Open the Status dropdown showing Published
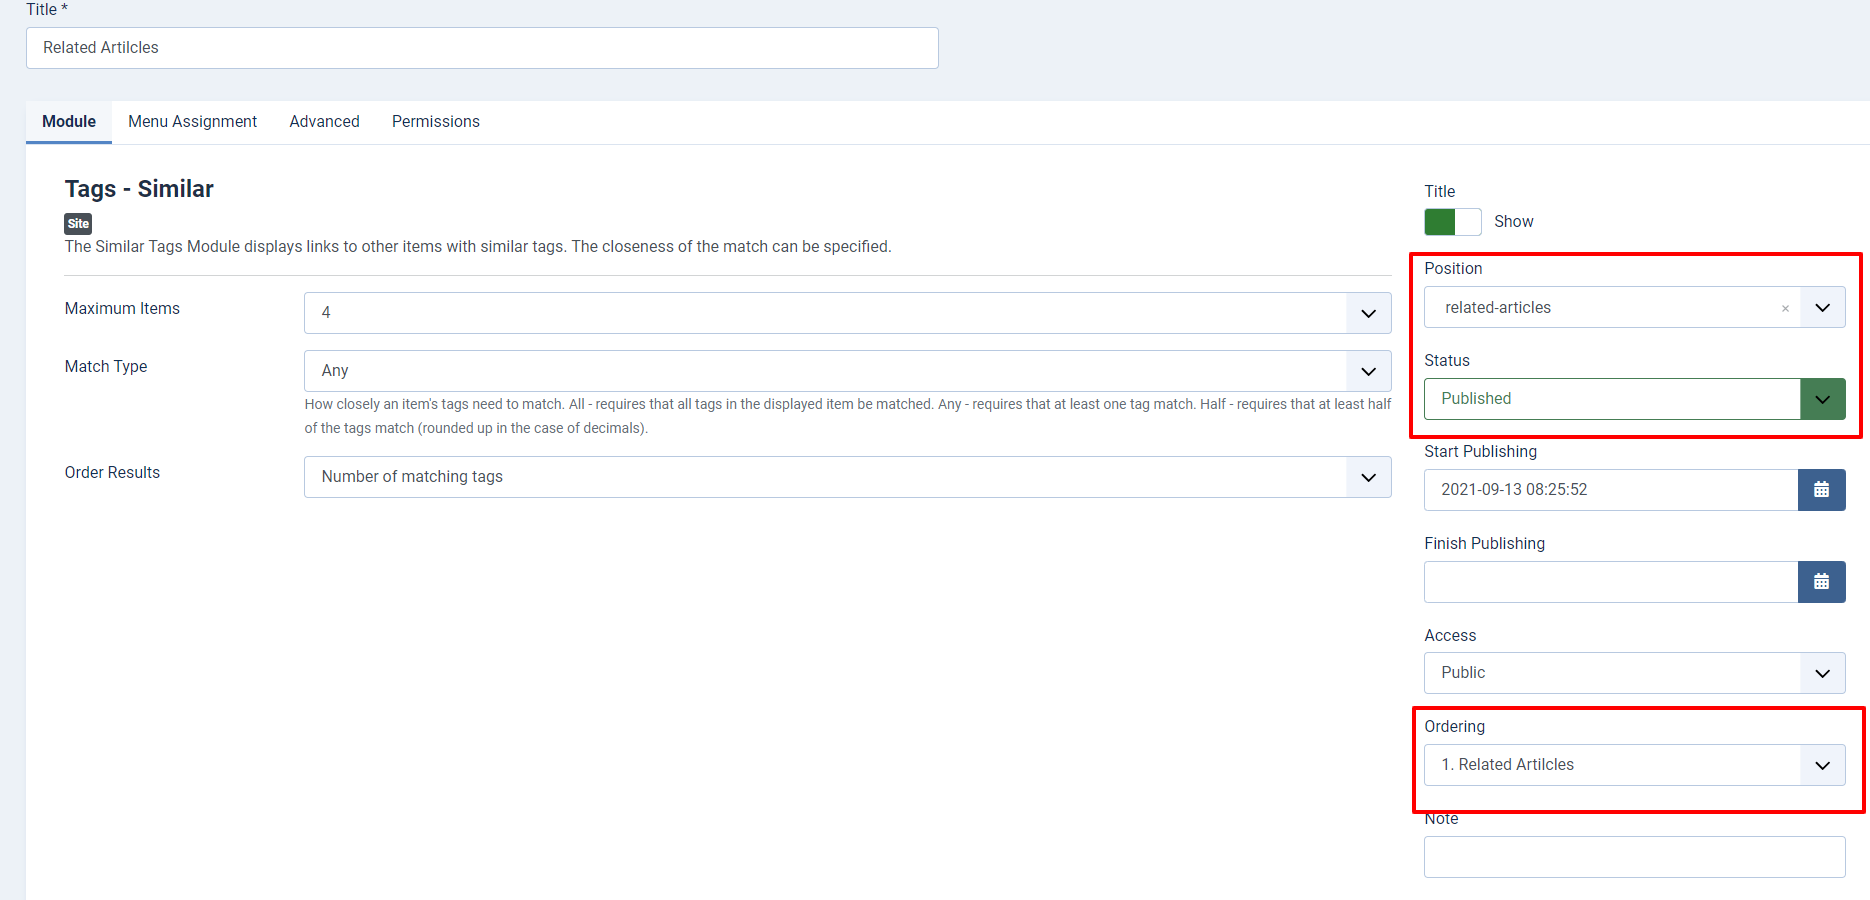This screenshot has width=1870, height=900. (1634, 399)
